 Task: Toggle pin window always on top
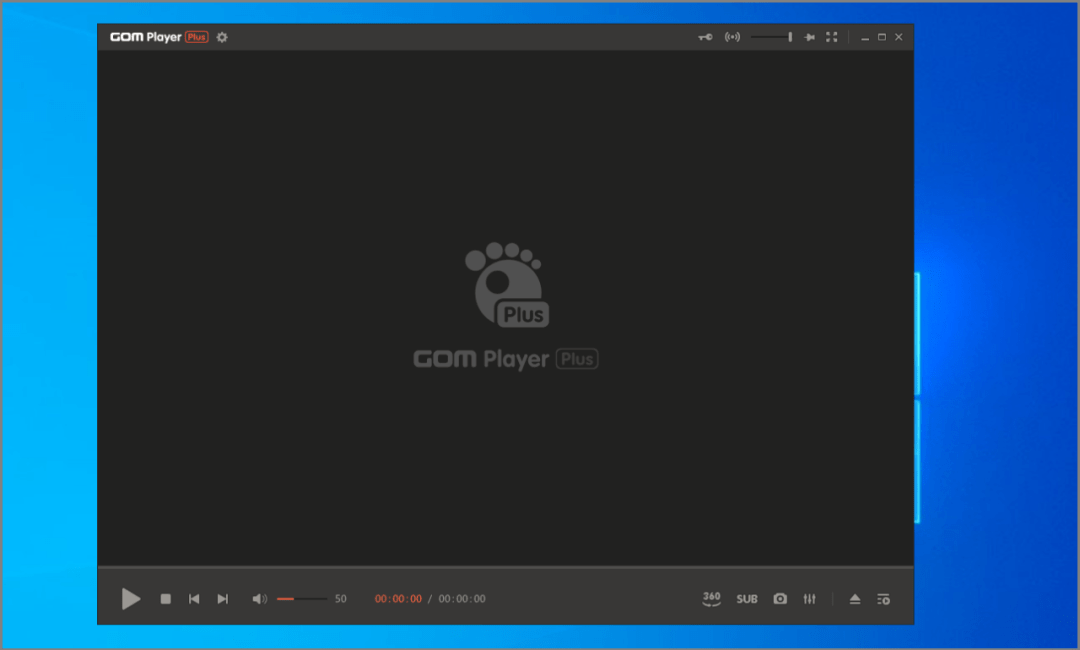pos(810,37)
